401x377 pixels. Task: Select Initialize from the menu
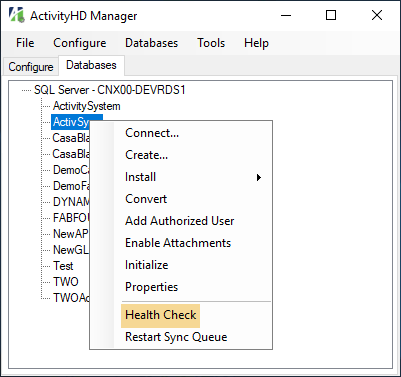pos(147,265)
